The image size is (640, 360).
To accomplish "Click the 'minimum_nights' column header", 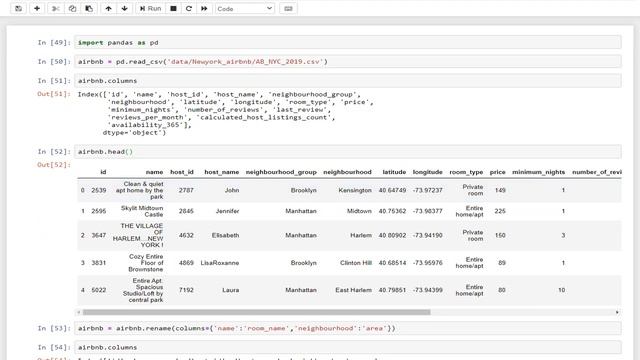I will coord(538,172).
